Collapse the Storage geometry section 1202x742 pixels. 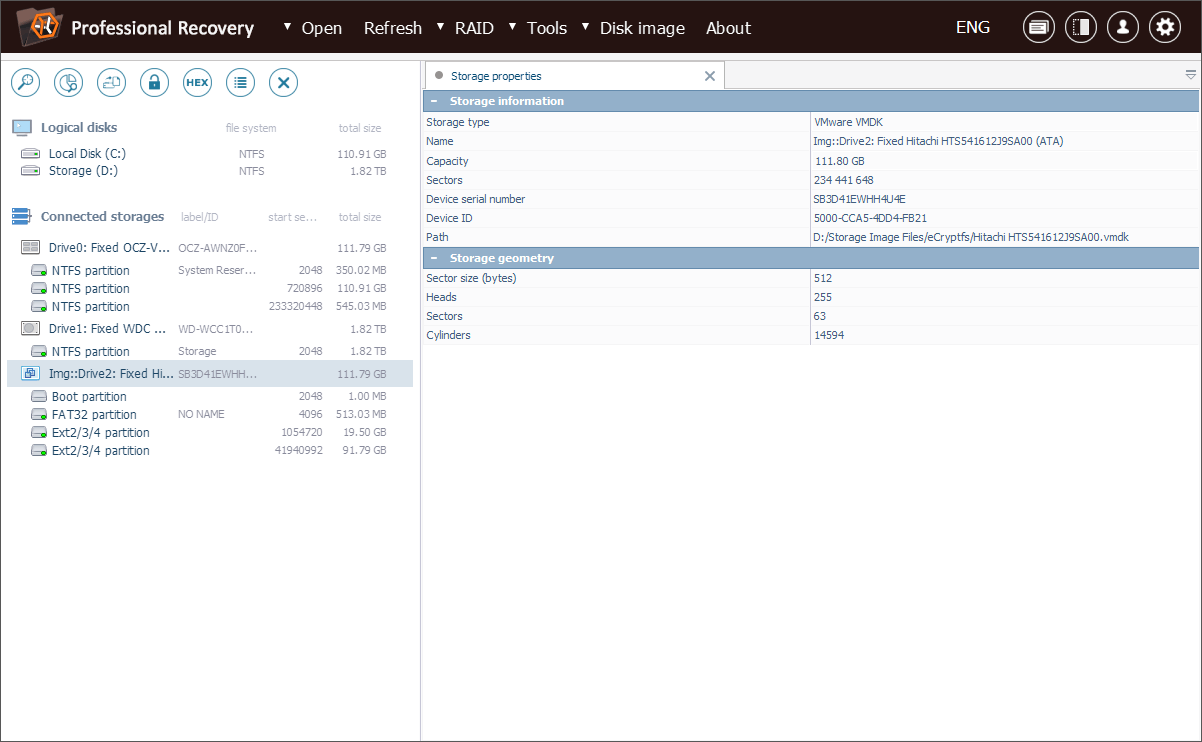pos(434,258)
